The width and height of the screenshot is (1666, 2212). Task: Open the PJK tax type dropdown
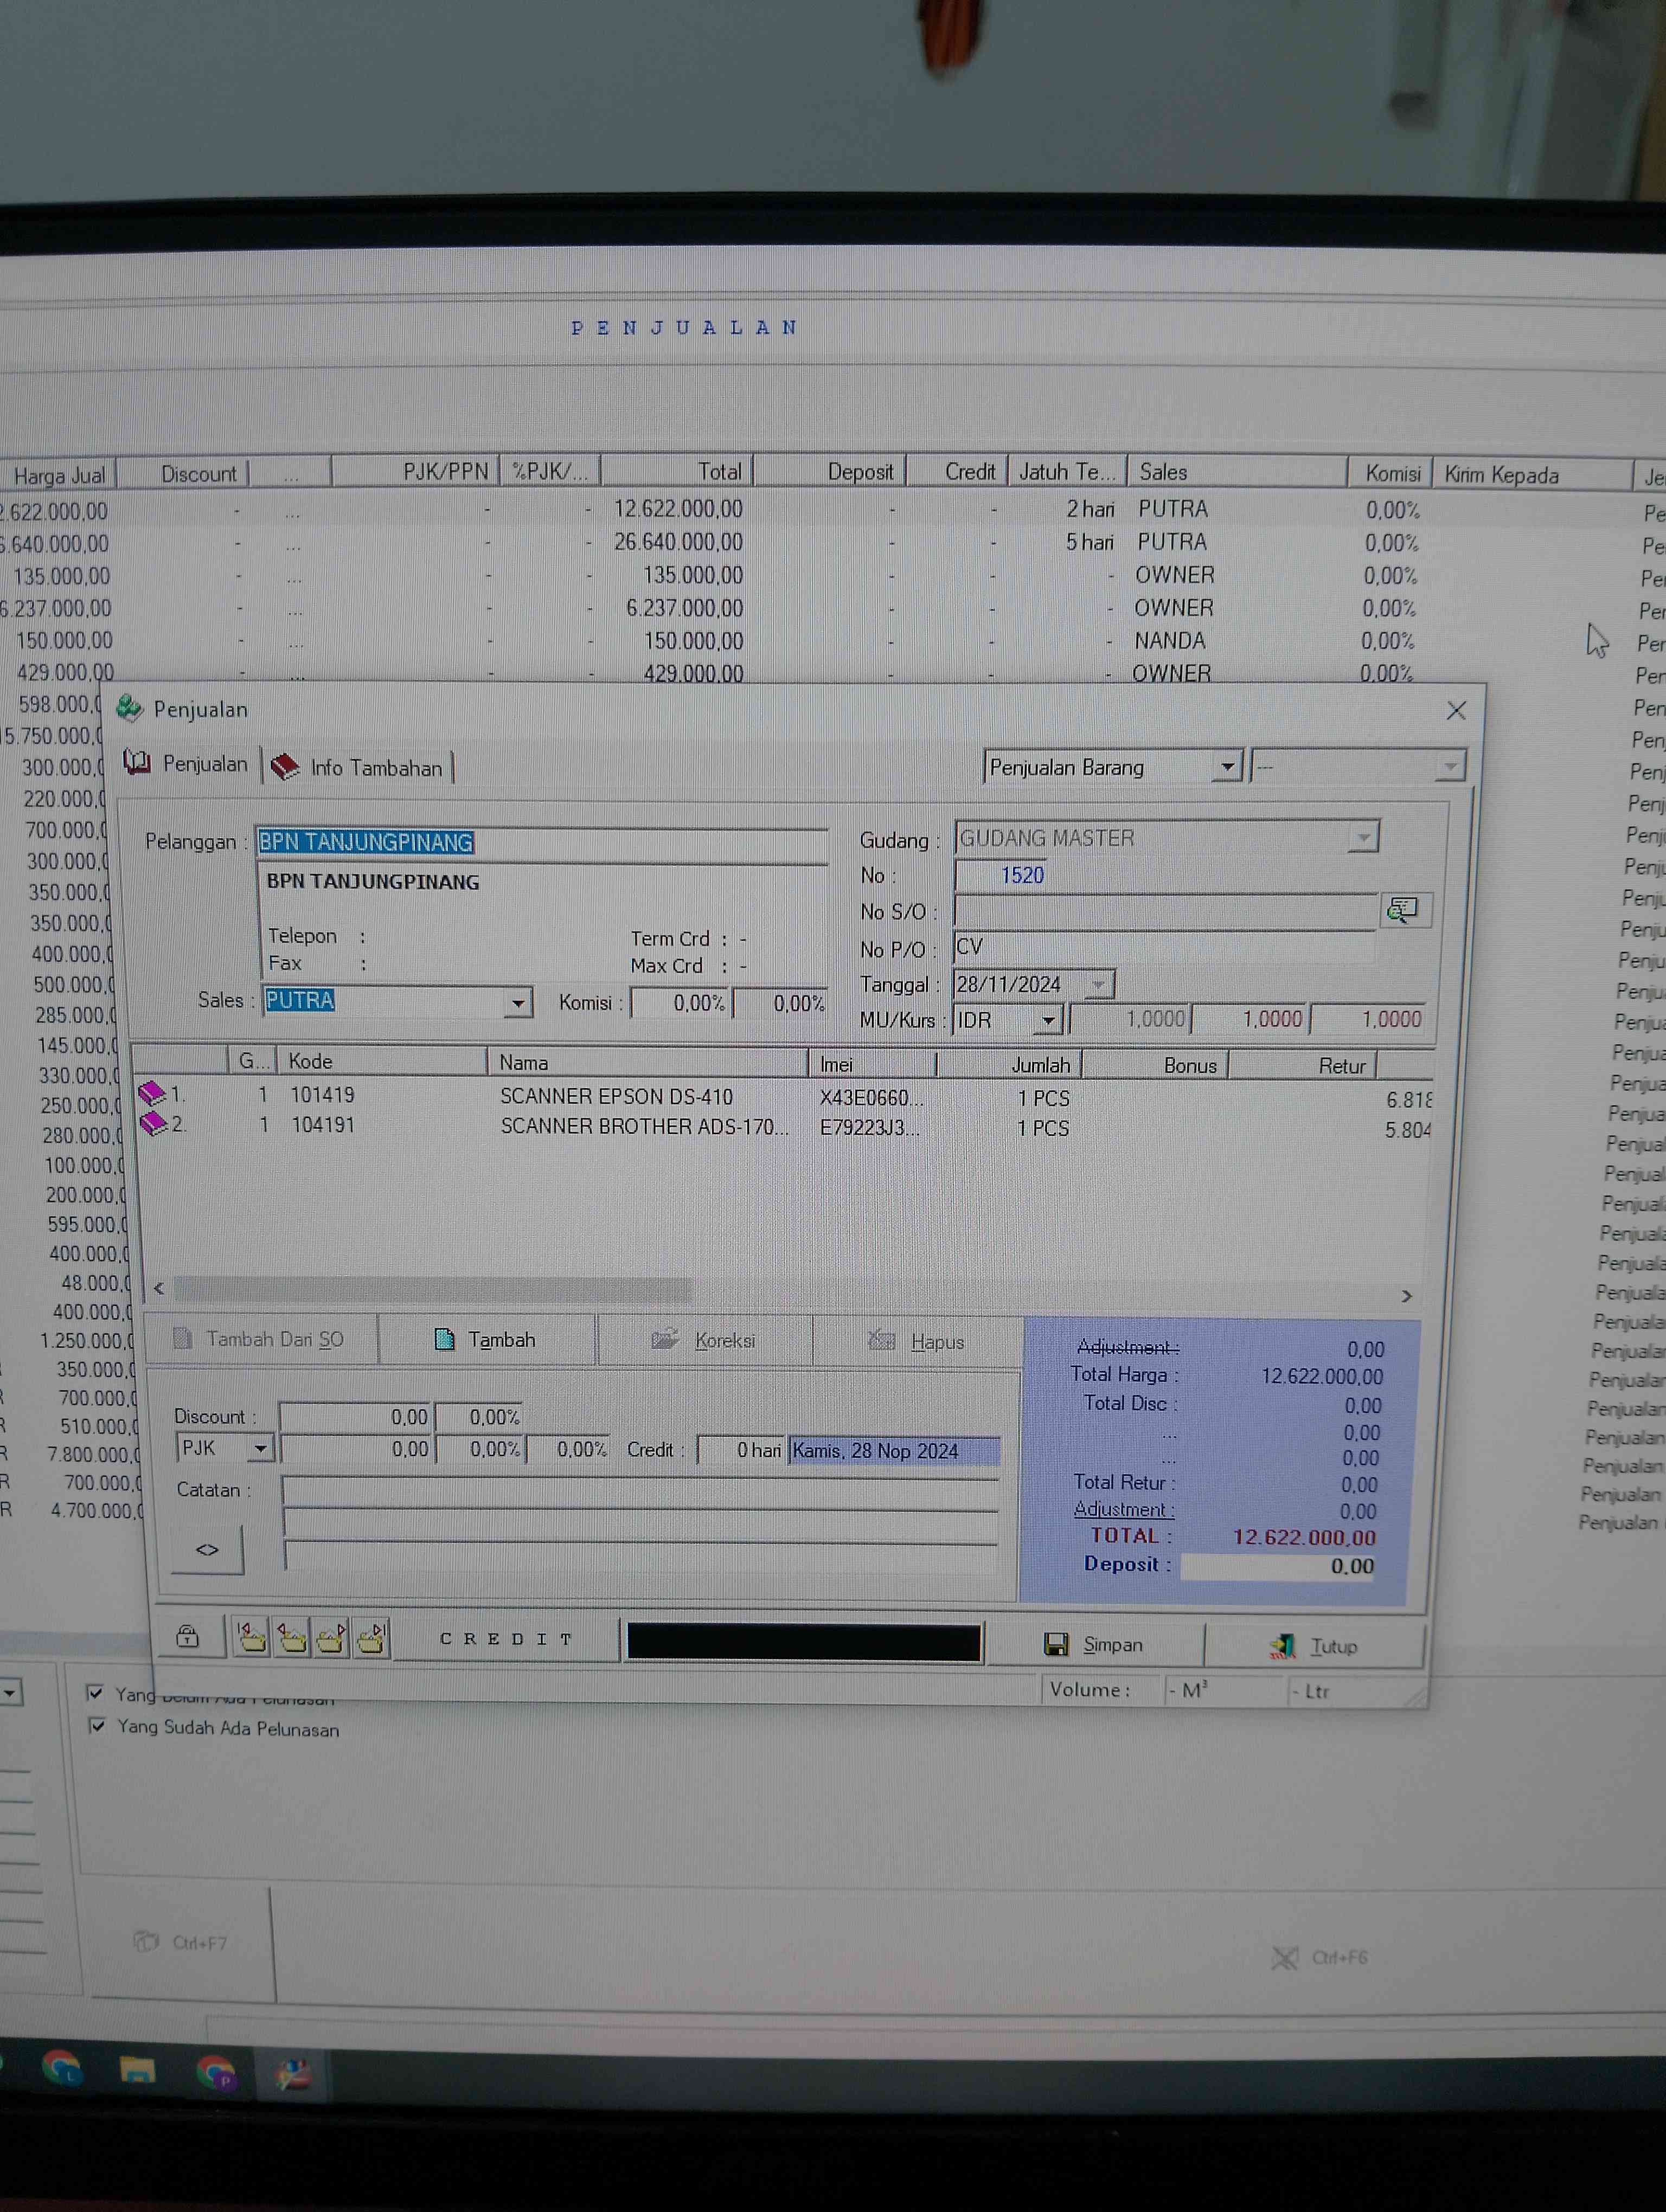coord(260,1448)
